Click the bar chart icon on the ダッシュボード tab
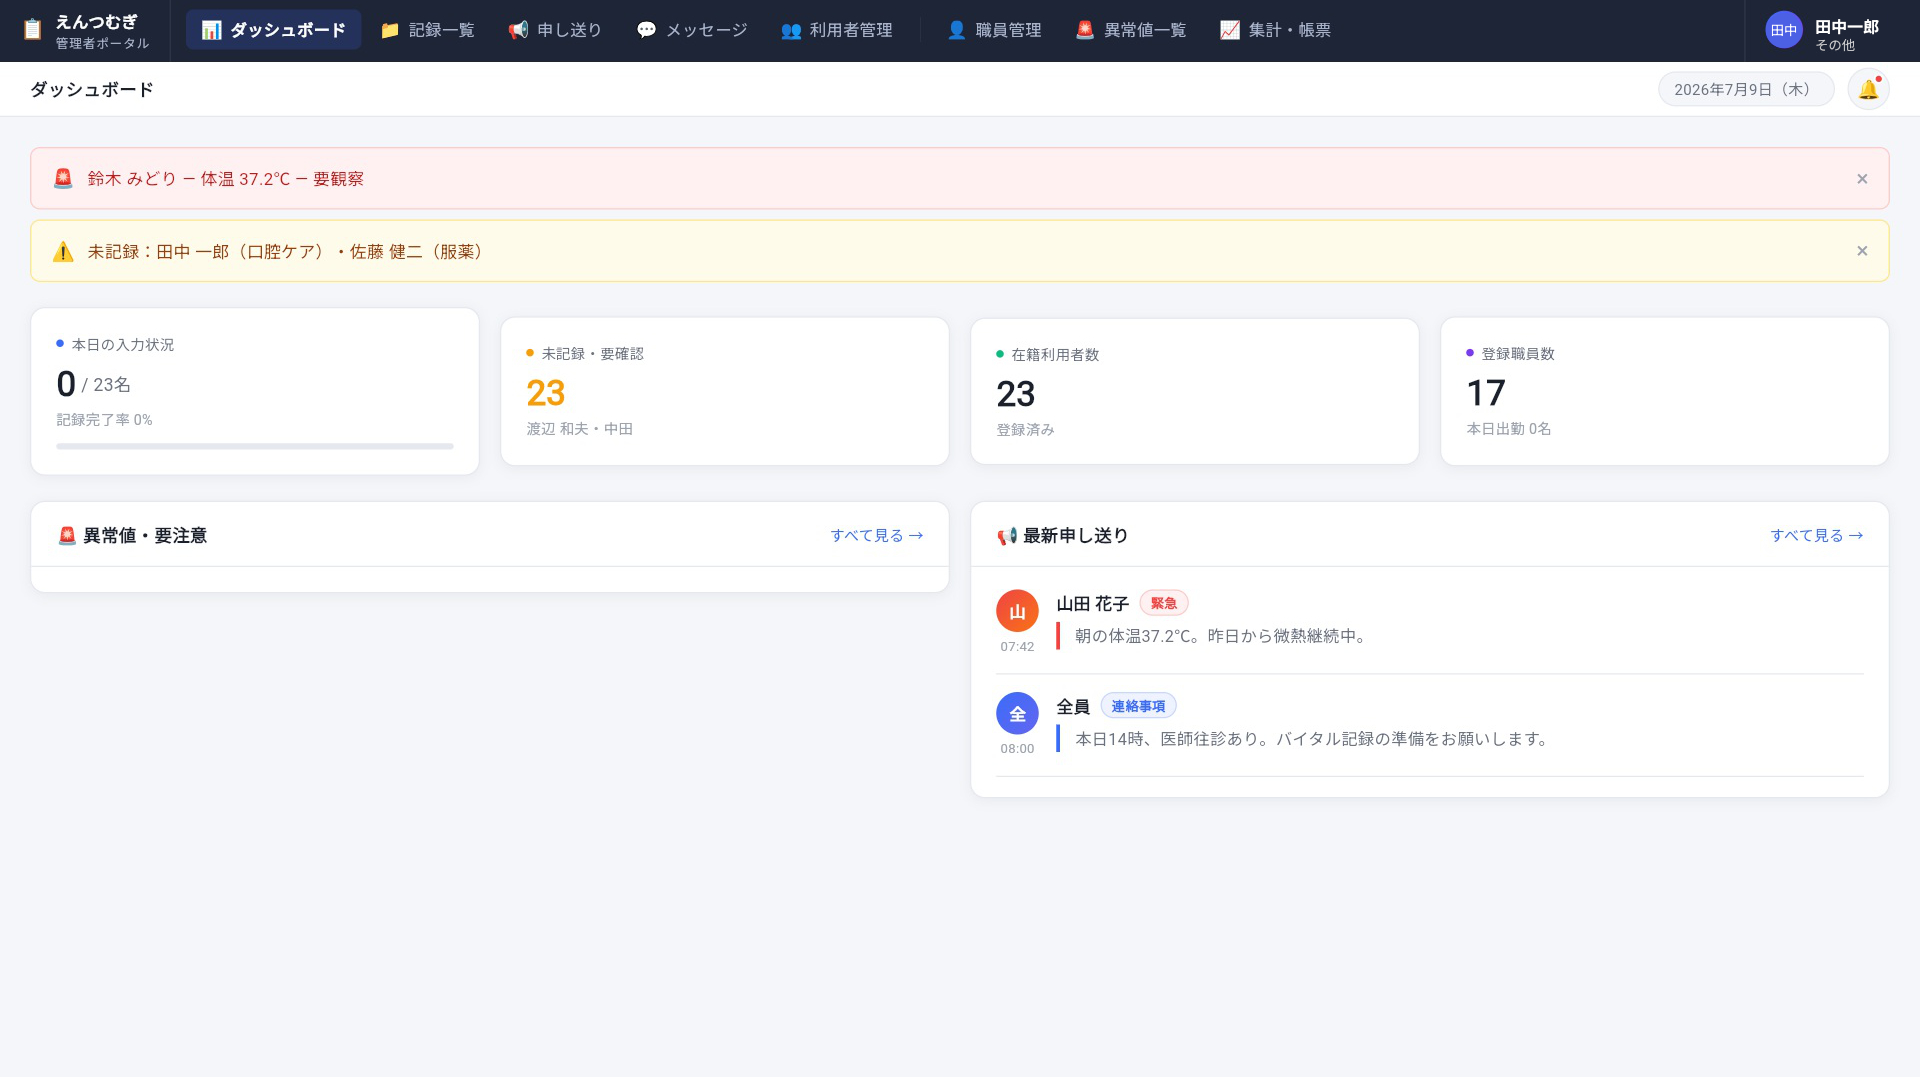This screenshot has width=1920, height=1080. (211, 30)
